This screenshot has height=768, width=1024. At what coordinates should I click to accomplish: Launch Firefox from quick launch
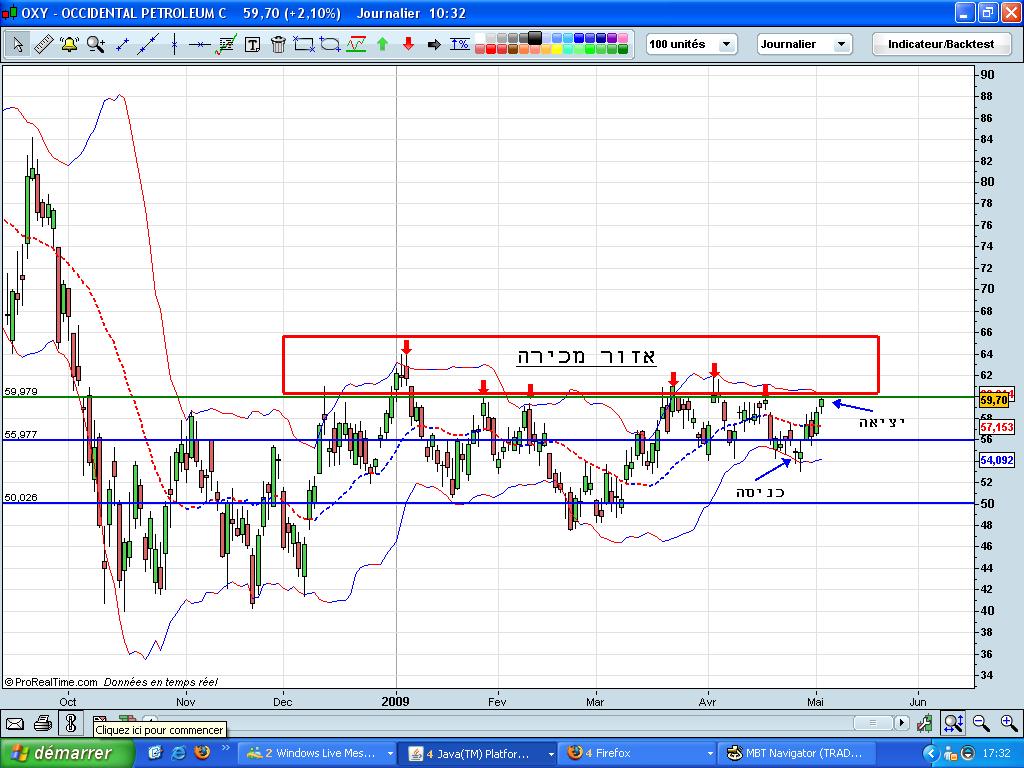point(202,753)
